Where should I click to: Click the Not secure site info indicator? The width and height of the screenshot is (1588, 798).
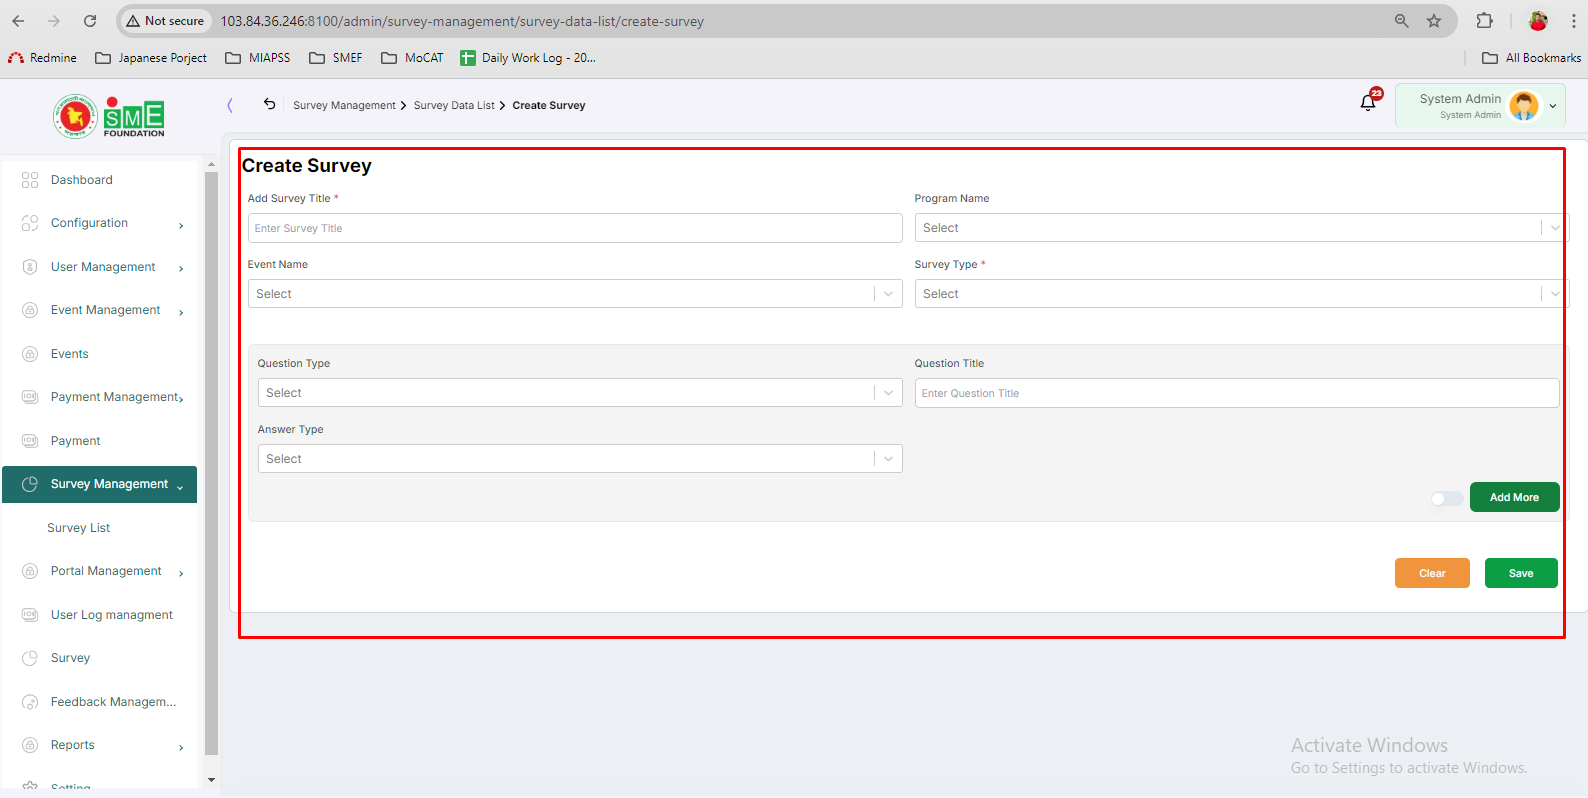click(165, 21)
